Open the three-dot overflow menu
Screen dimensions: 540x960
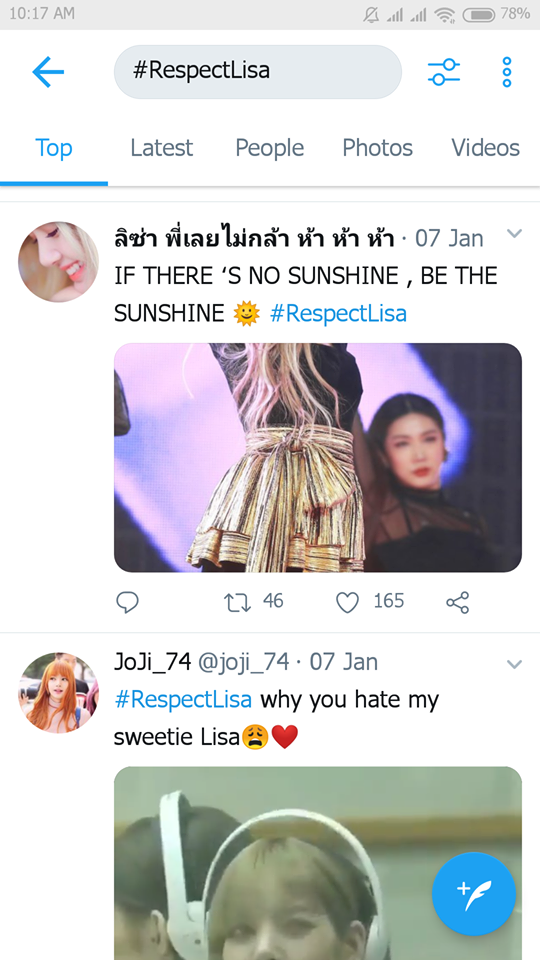[506, 72]
